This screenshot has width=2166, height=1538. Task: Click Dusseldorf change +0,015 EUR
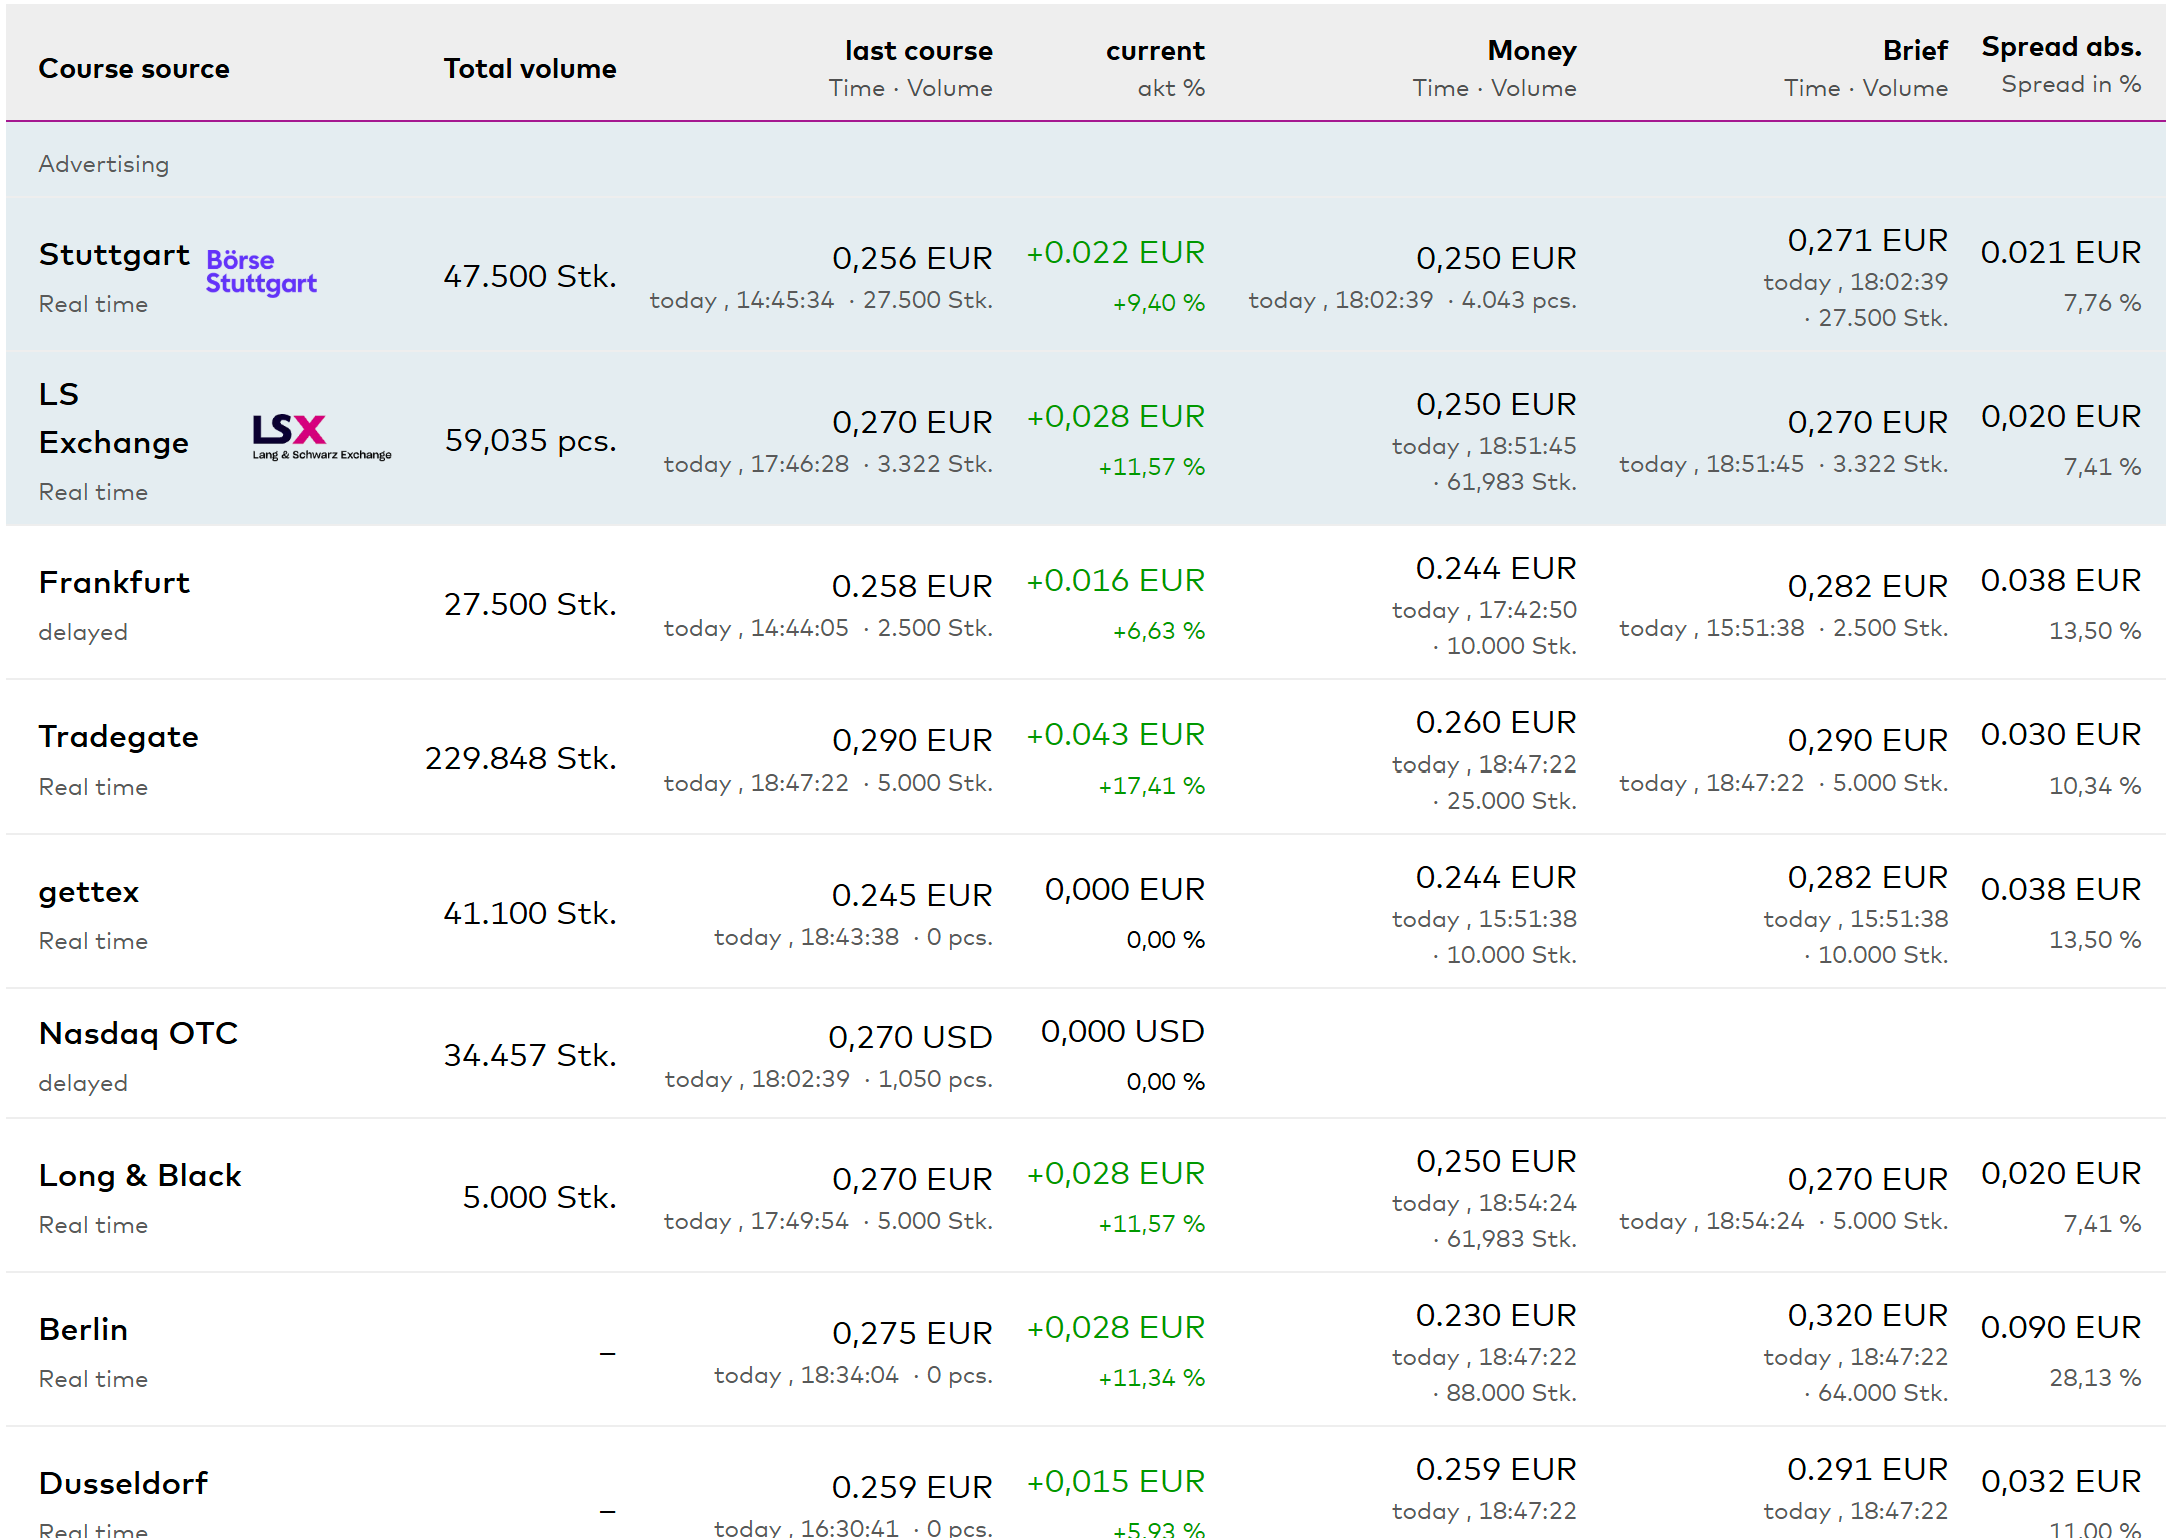[x=1115, y=1481]
